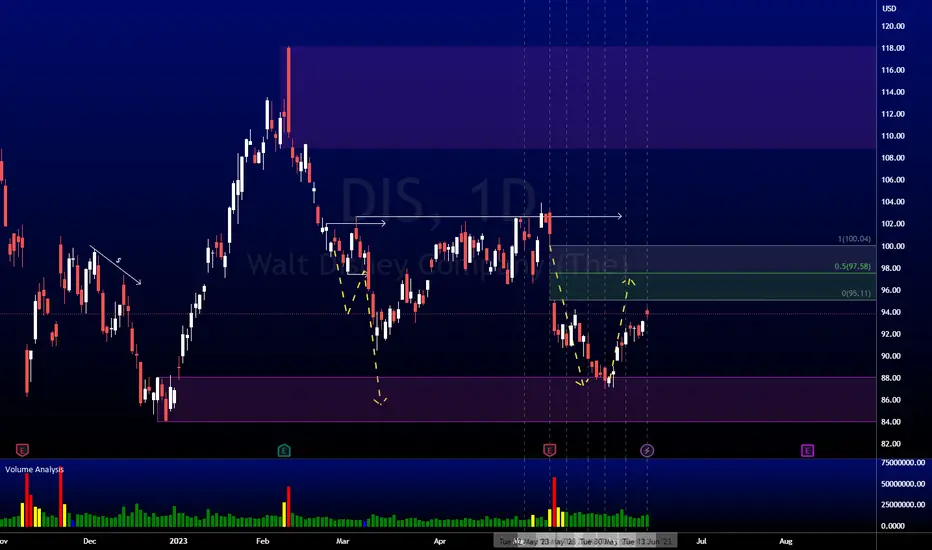Click the Aug label on time axis
This screenshot has height=550, width=932.
tap(786, 541)
